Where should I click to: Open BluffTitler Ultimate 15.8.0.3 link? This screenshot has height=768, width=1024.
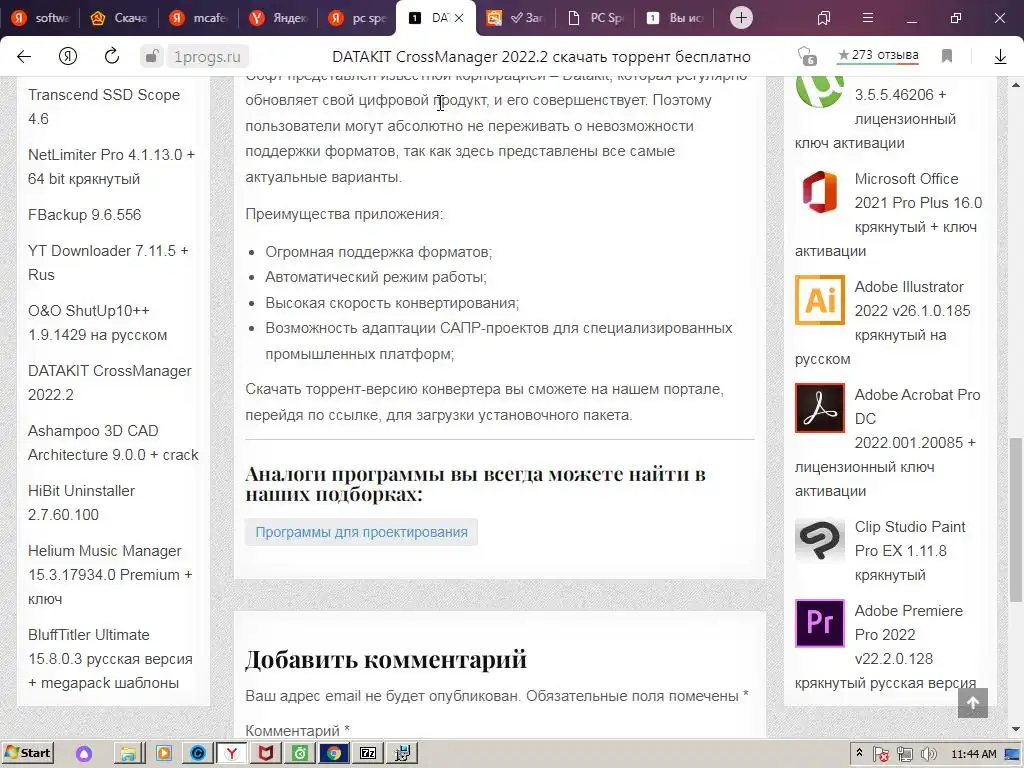110,658
